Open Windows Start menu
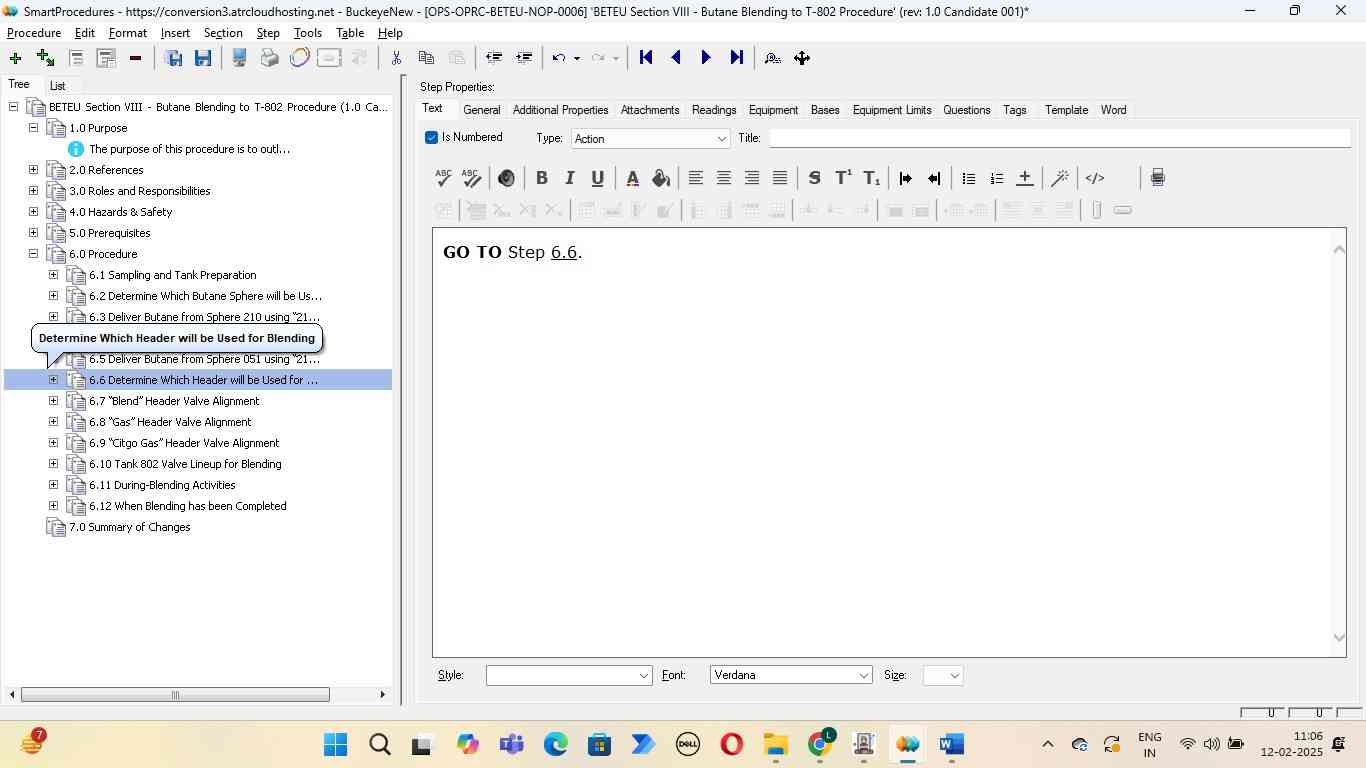Image resolution: width=1366 pixels, height=768 pixels. (336, 745)
